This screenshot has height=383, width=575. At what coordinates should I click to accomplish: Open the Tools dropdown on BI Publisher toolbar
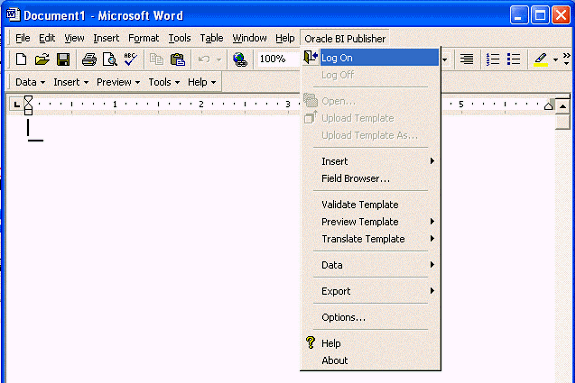[164, 82]
